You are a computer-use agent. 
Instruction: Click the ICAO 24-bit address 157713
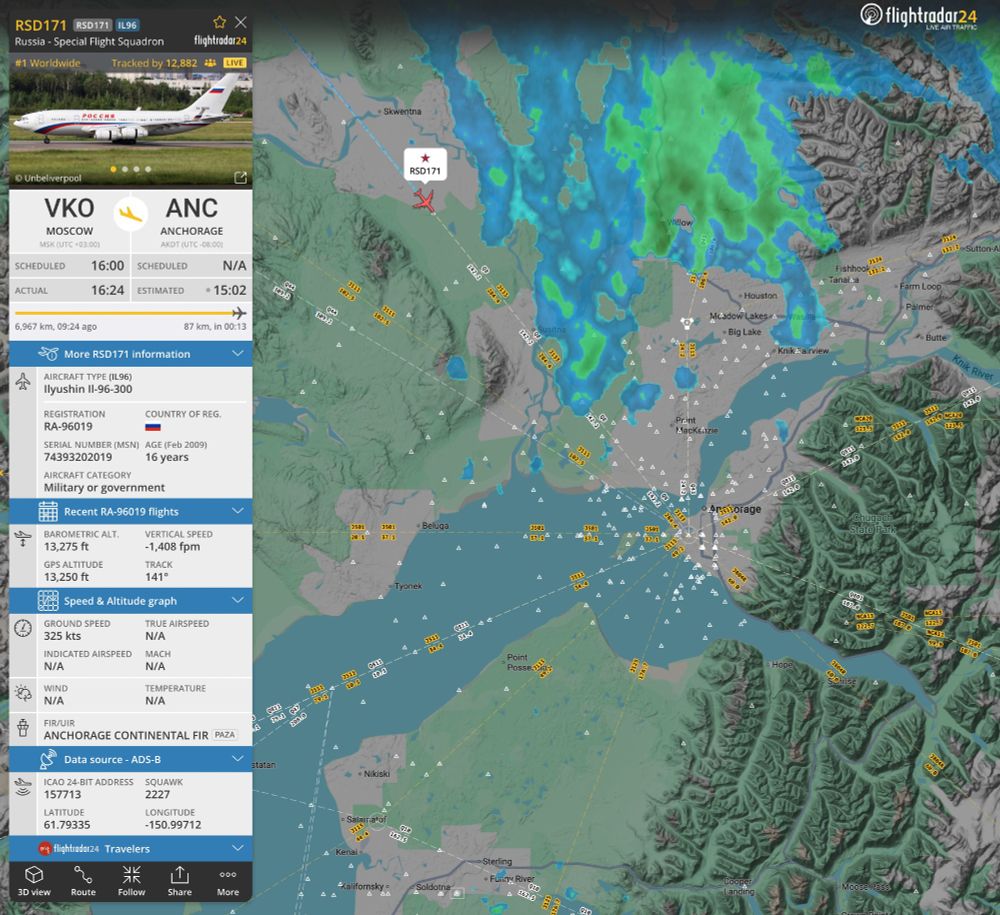62,794
